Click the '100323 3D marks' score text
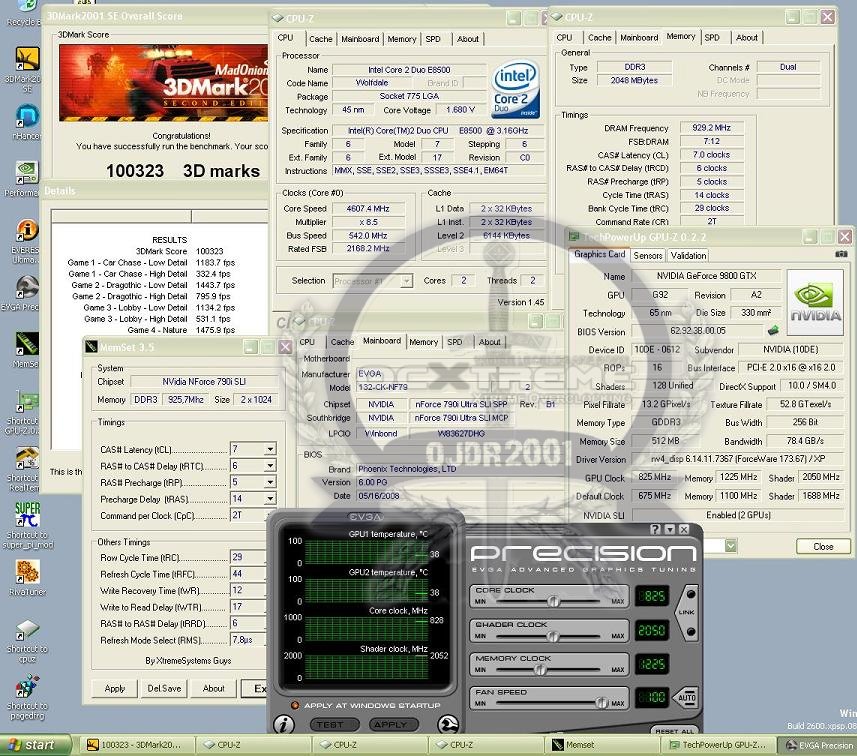Viewport: 857px width, 756px height. point(183,171)
